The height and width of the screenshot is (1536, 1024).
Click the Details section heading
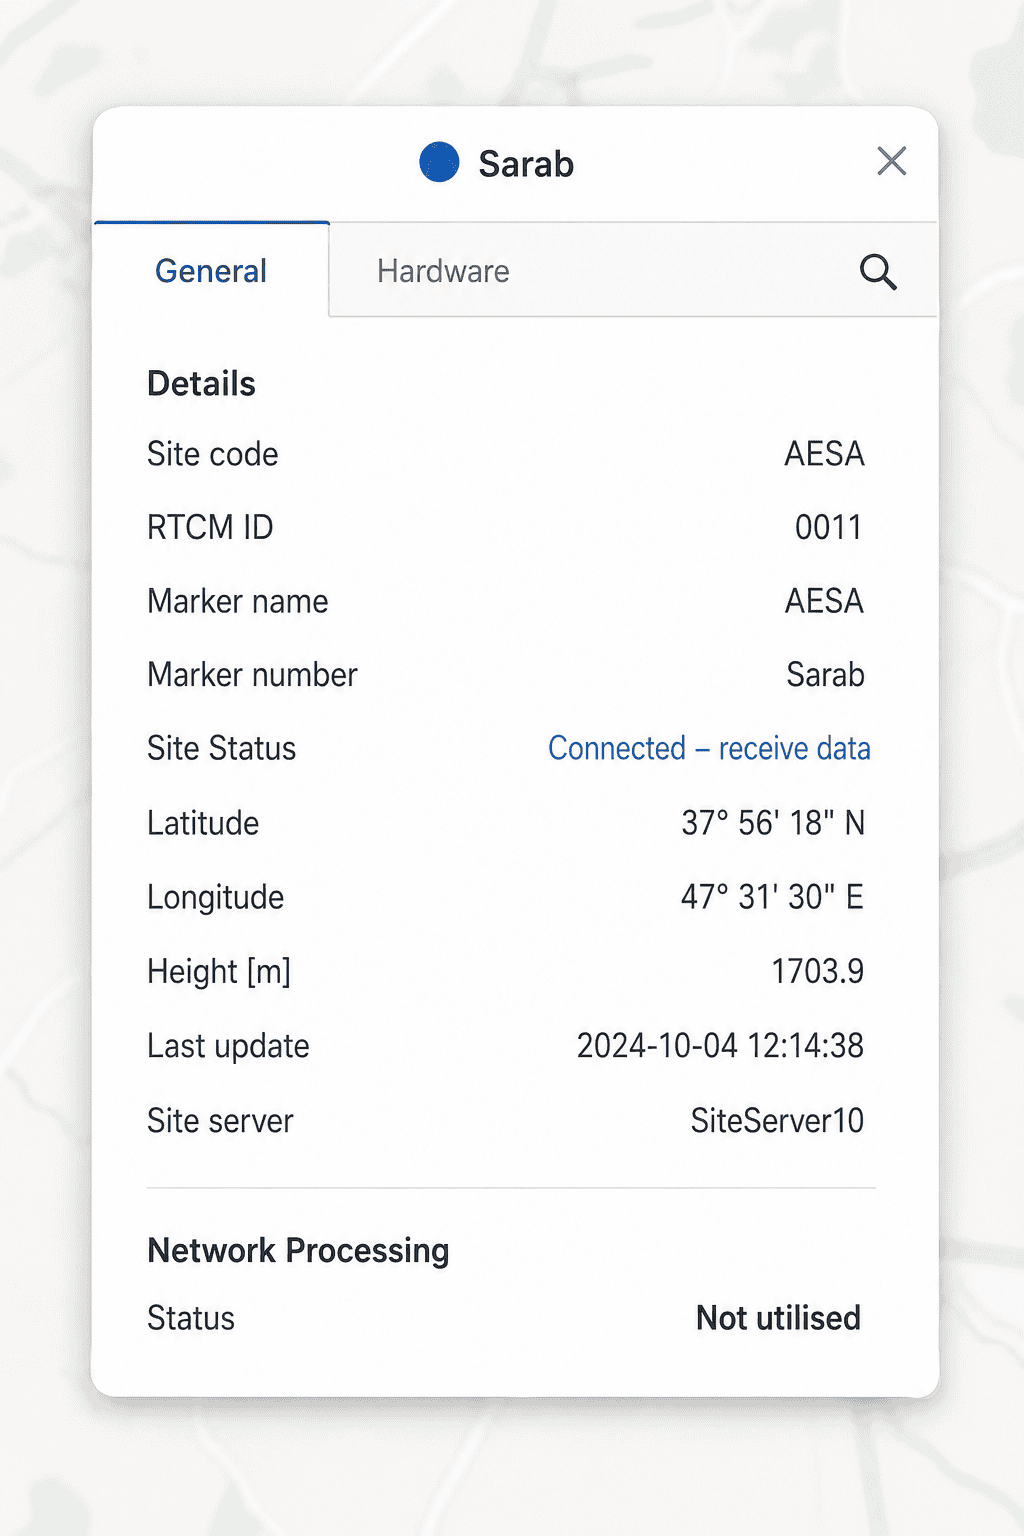click(x=201, y=384)
